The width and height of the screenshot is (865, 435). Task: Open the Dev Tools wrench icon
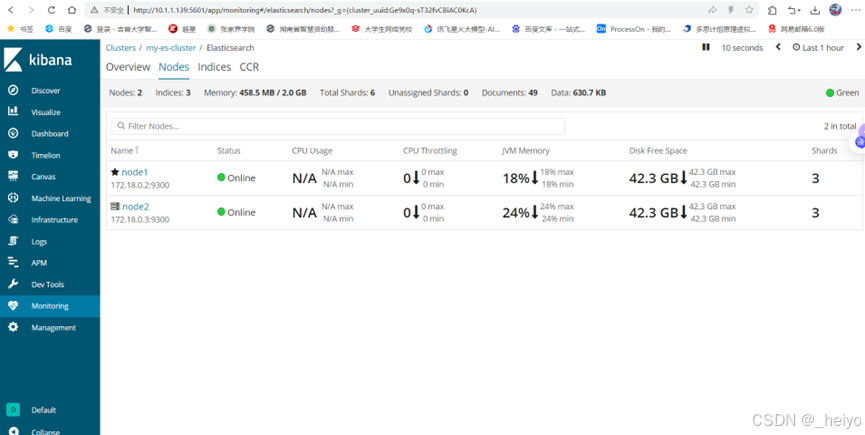(x=13, y=284)
